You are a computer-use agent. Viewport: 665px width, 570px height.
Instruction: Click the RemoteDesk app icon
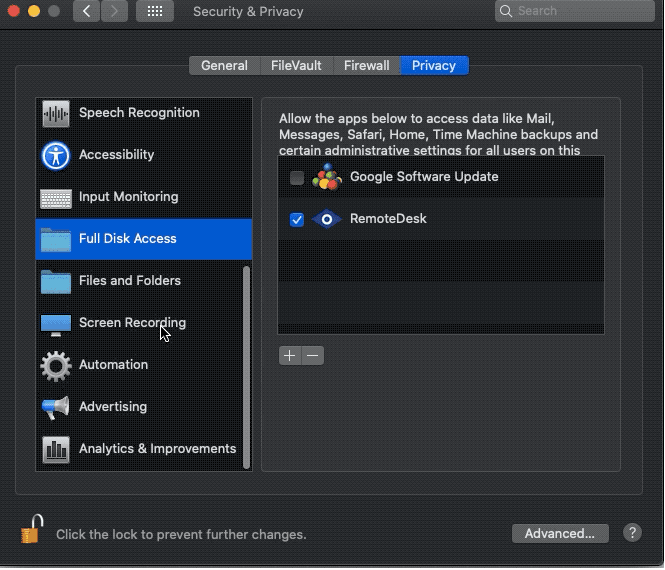click(327, 219)
